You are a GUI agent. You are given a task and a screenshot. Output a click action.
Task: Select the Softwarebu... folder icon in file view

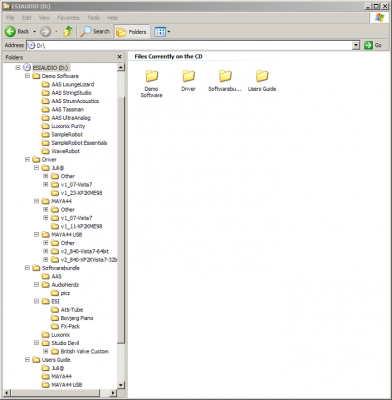coord(225,76)
